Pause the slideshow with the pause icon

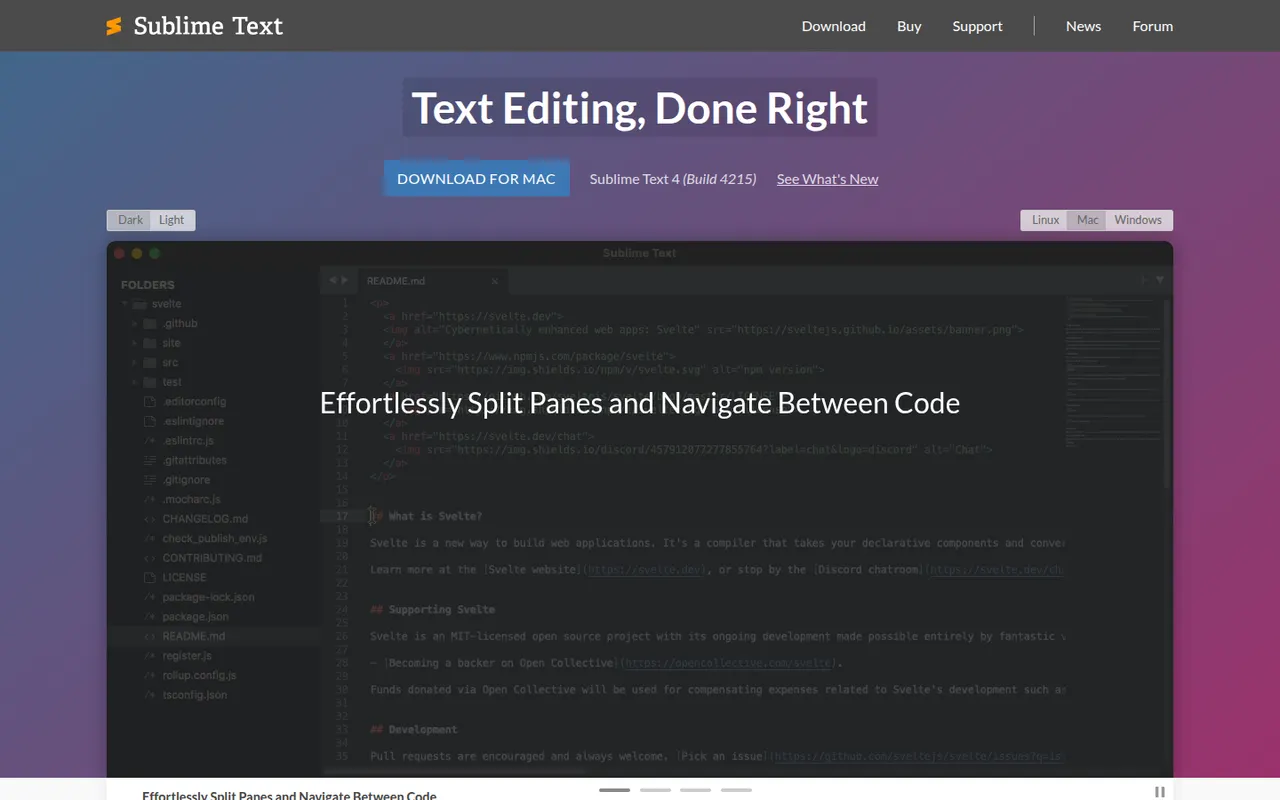[x=1160, y=792]
